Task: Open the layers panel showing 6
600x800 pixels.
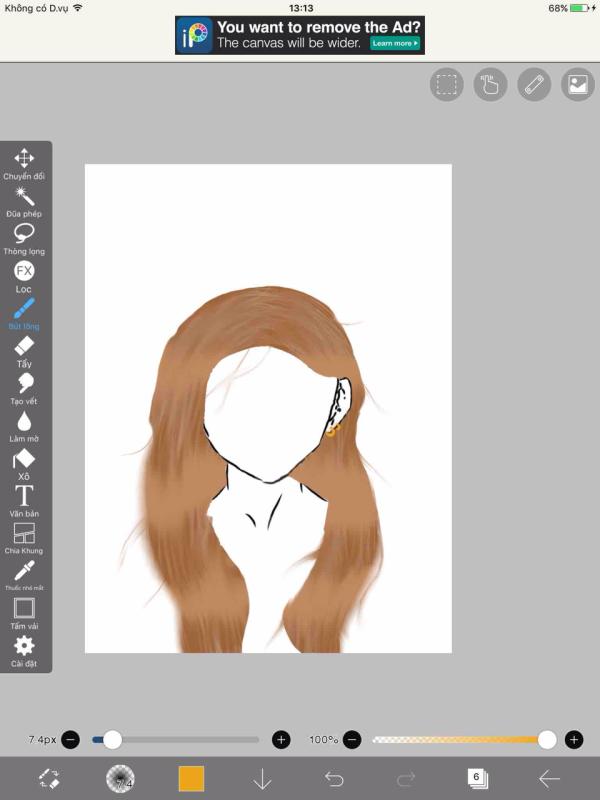Action: click(x=477, y=779)
